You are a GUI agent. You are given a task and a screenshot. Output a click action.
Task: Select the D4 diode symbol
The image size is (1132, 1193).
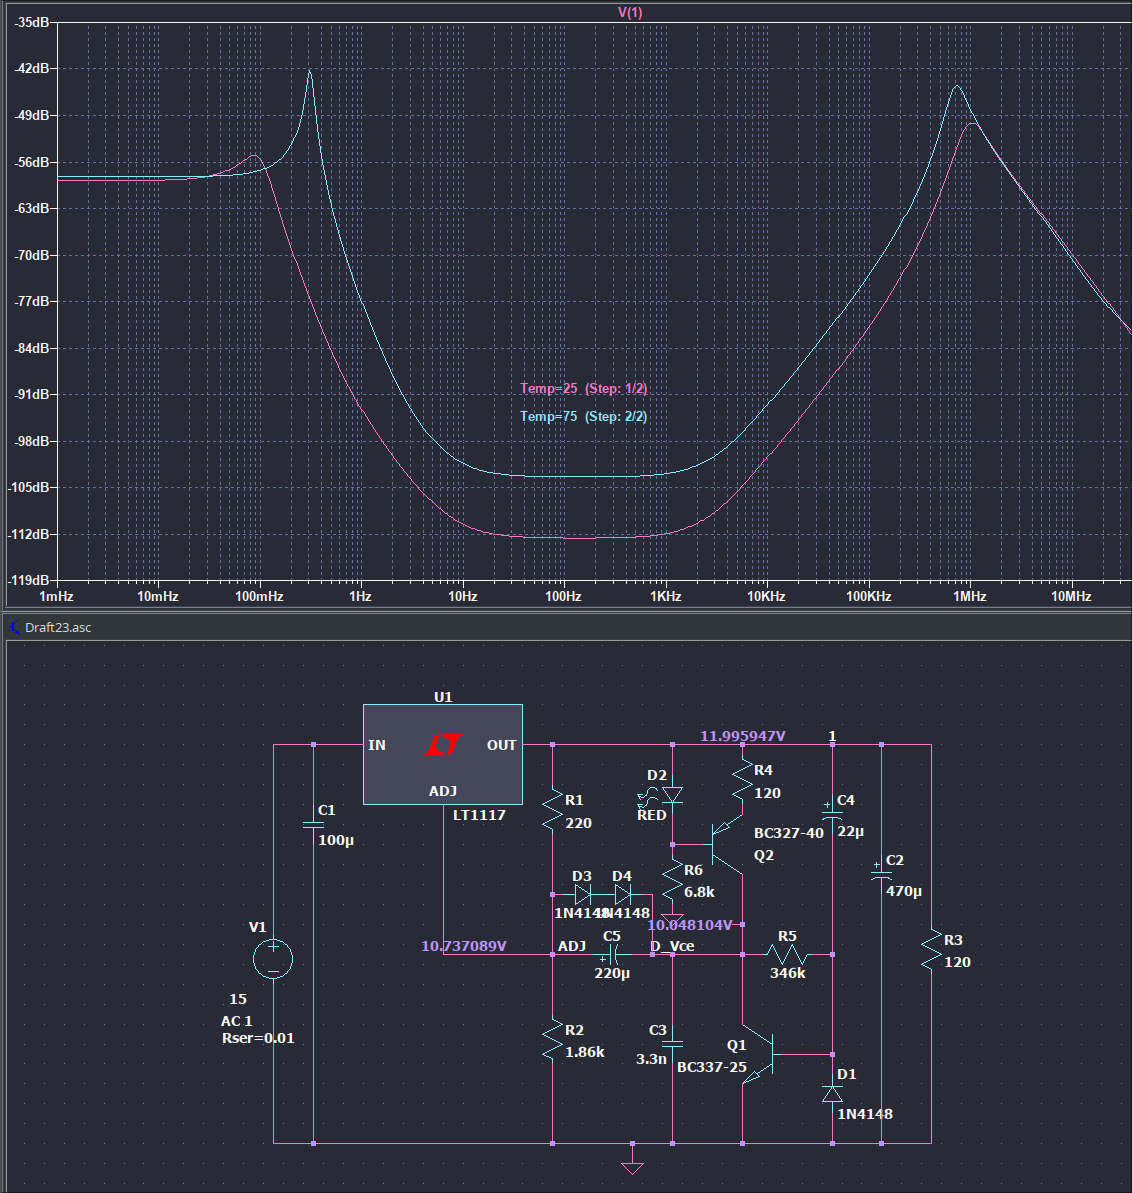[622, 894]
